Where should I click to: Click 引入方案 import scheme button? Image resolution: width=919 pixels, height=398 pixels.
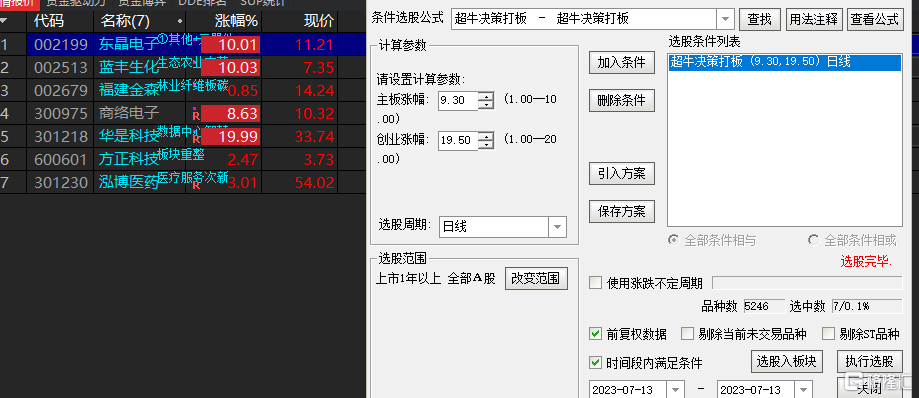coord(621,174)
